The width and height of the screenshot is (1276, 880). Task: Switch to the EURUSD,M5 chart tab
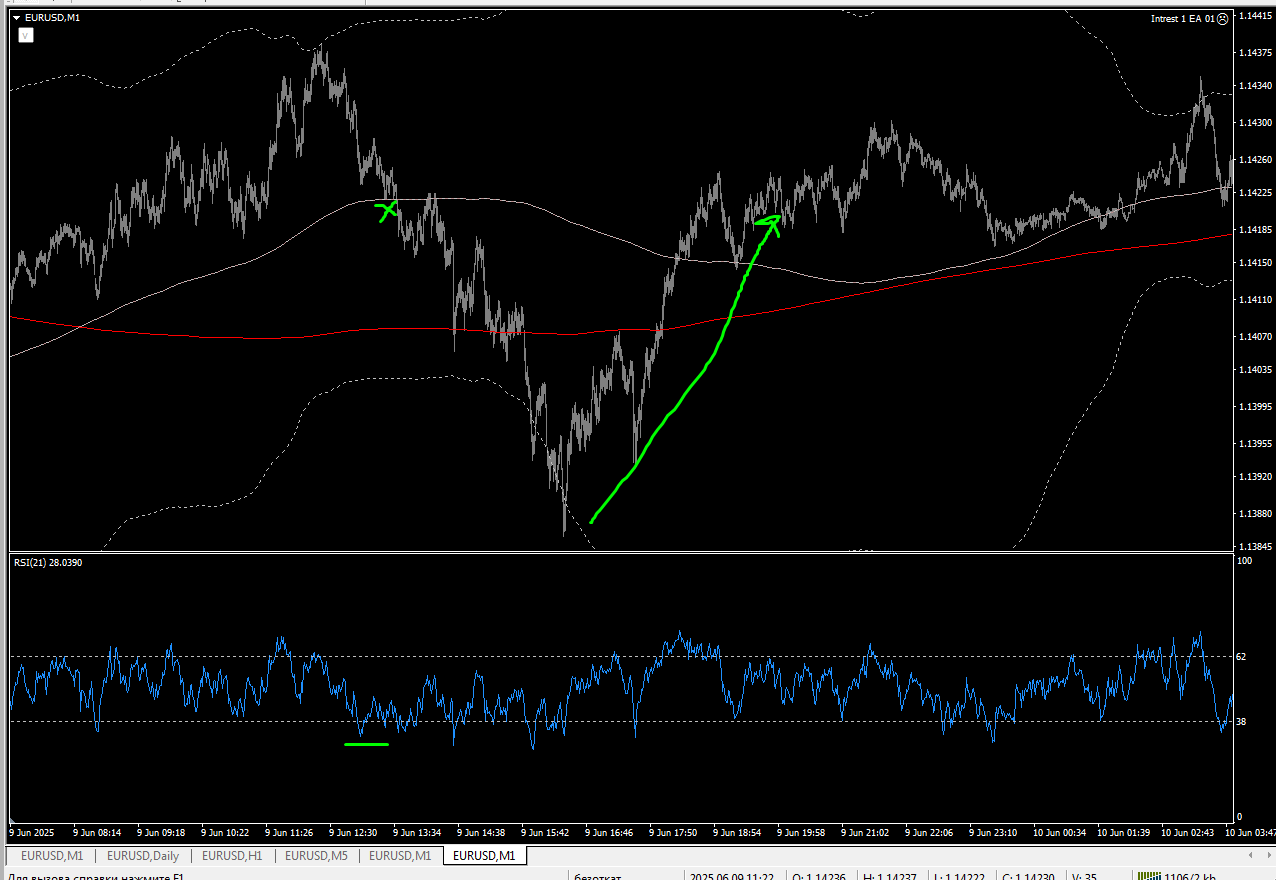coord(316,856)
